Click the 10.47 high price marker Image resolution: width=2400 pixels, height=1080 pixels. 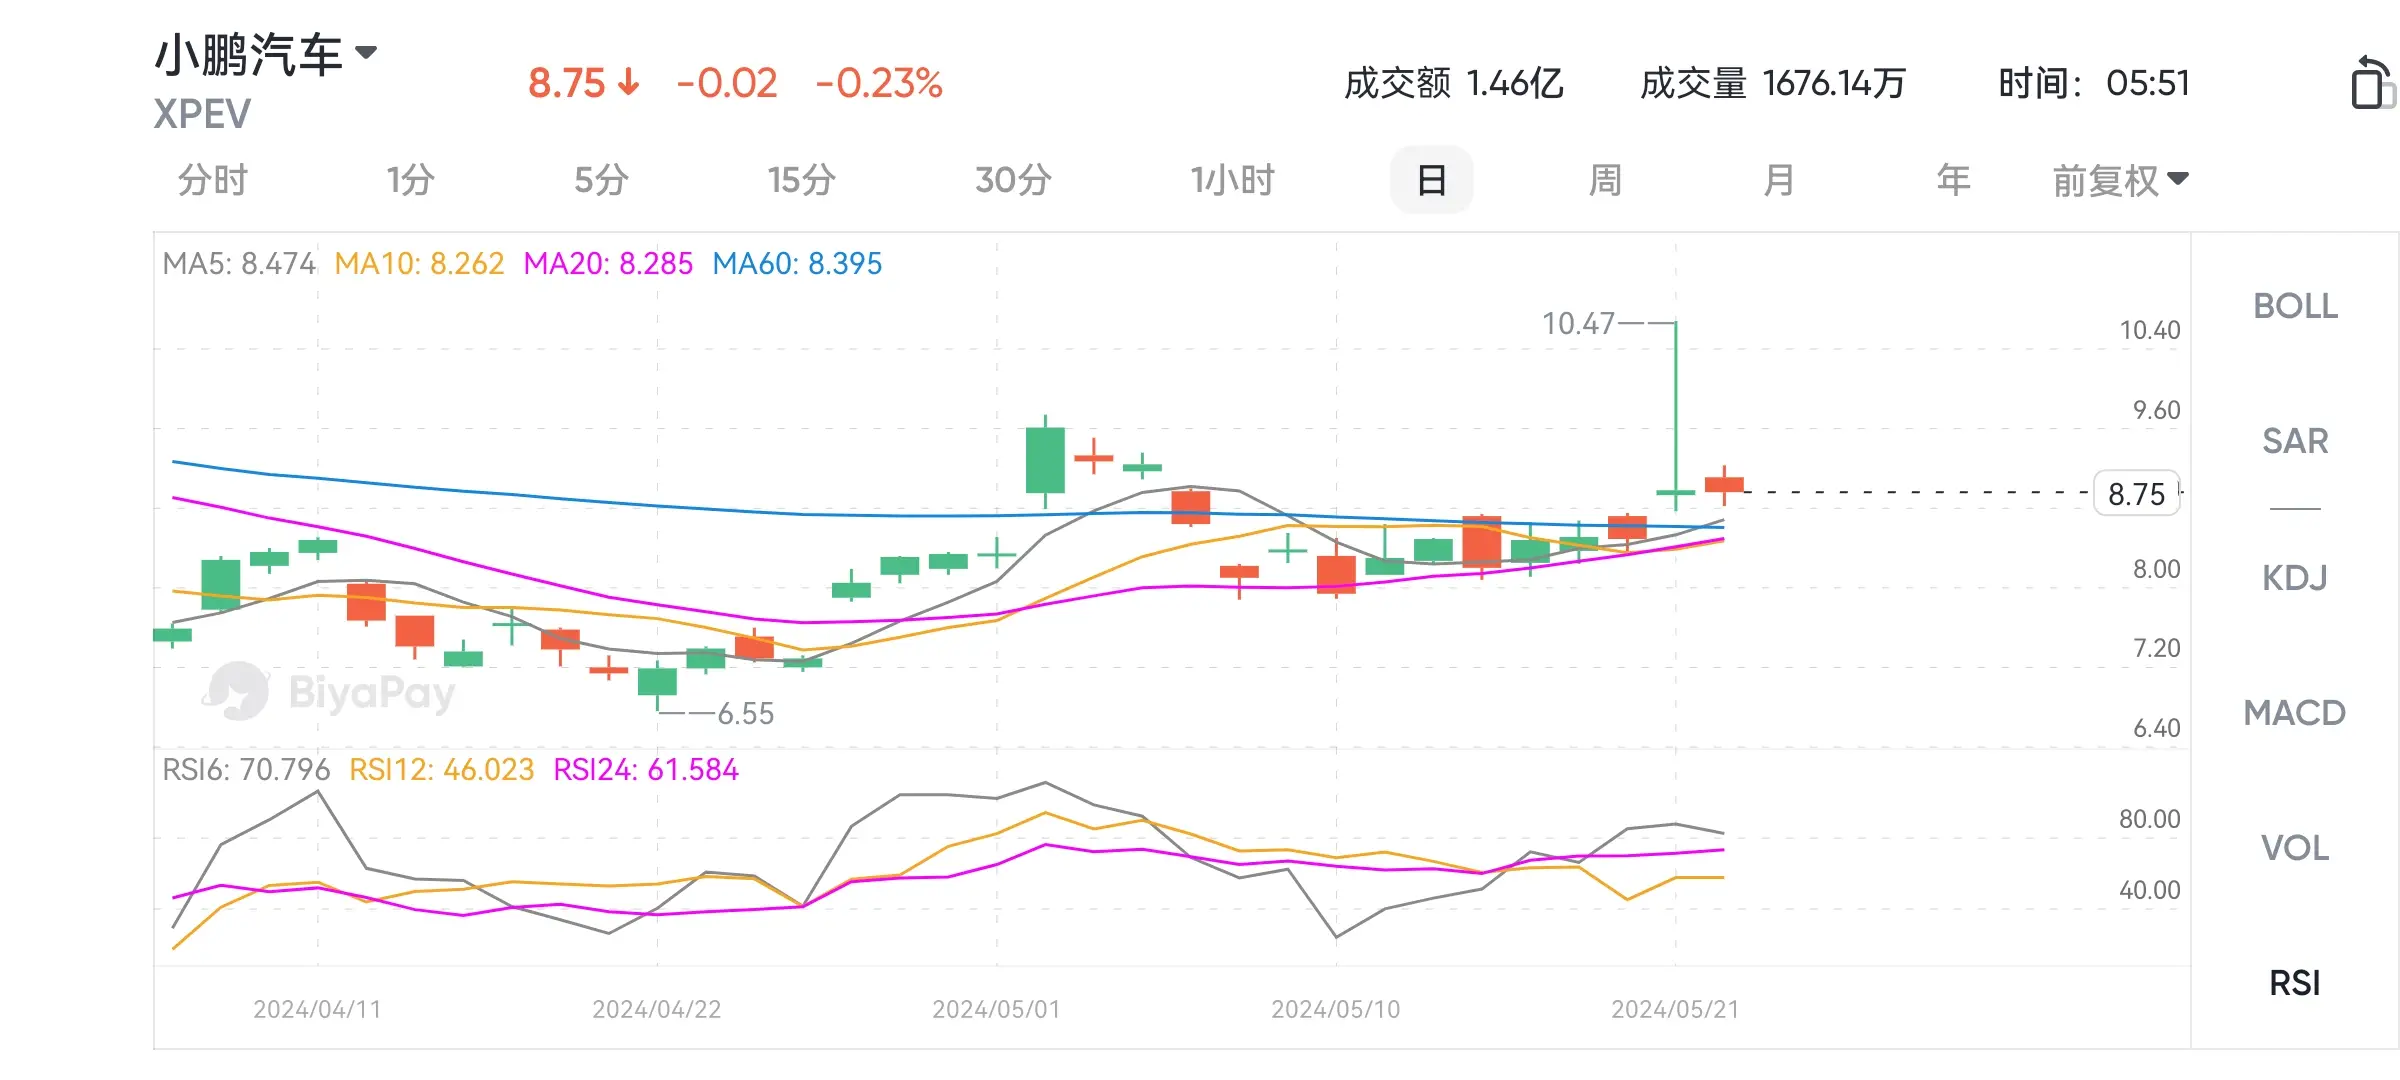(1578, 324)
